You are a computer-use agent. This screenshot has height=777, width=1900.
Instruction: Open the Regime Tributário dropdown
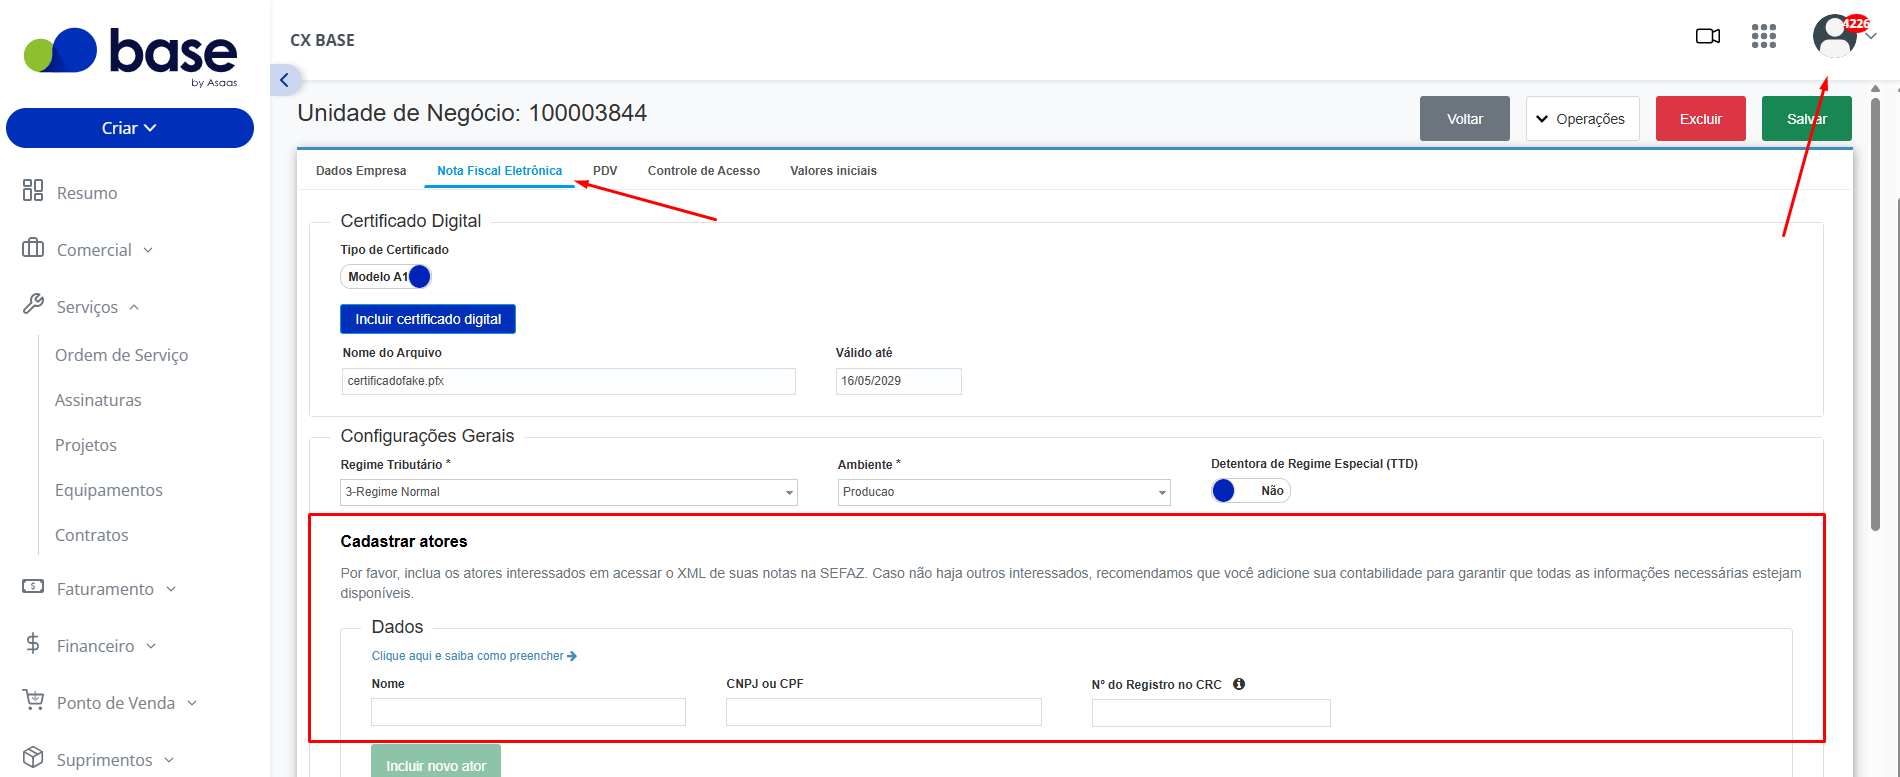point(569,492)
